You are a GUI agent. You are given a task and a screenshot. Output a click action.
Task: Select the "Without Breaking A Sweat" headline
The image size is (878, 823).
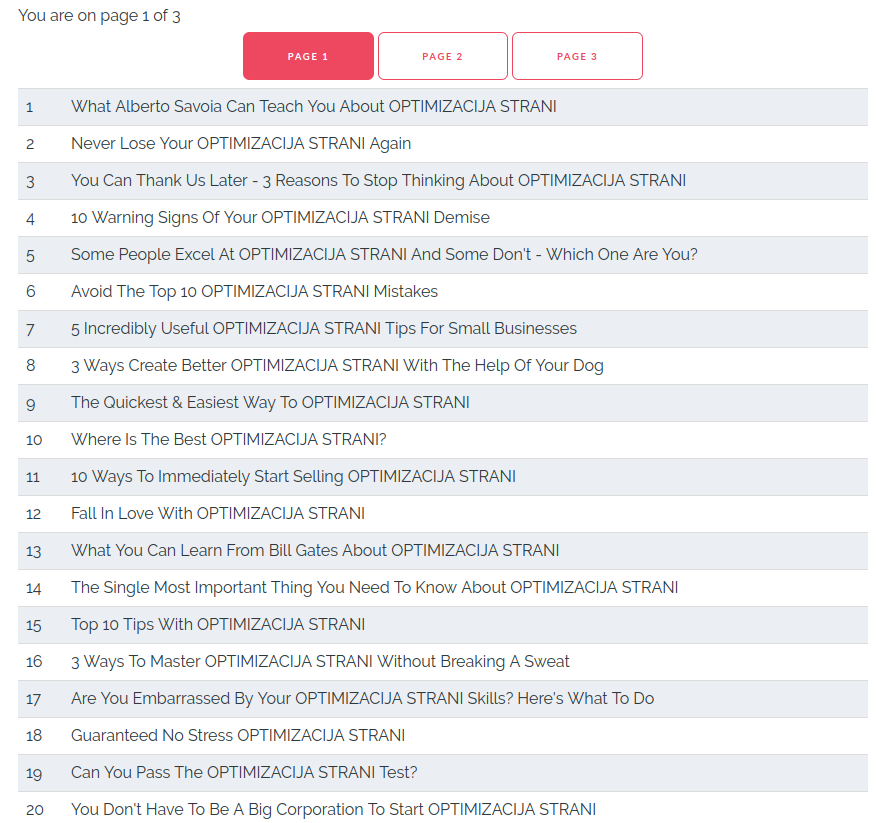pyautogui.click(x=320, y=662)
